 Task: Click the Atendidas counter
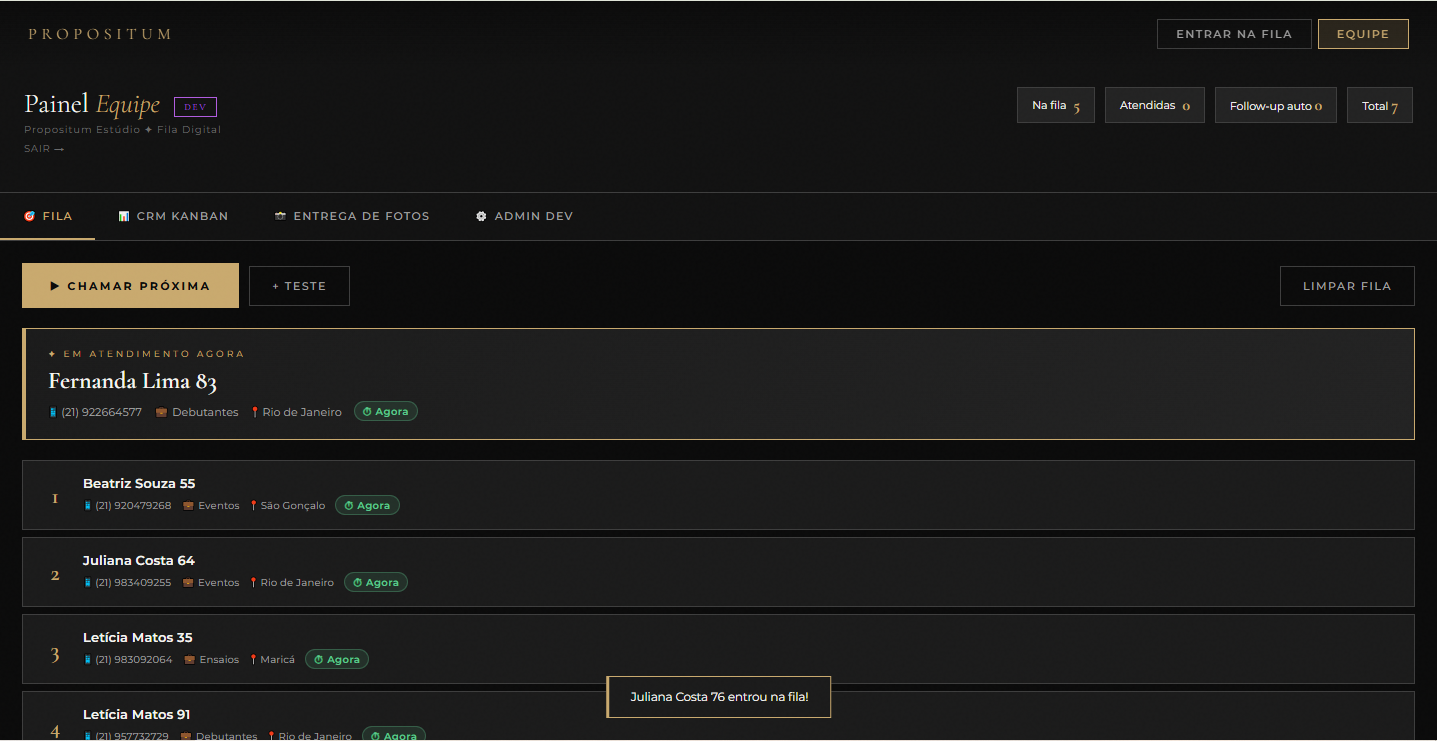click(1155, 105)
